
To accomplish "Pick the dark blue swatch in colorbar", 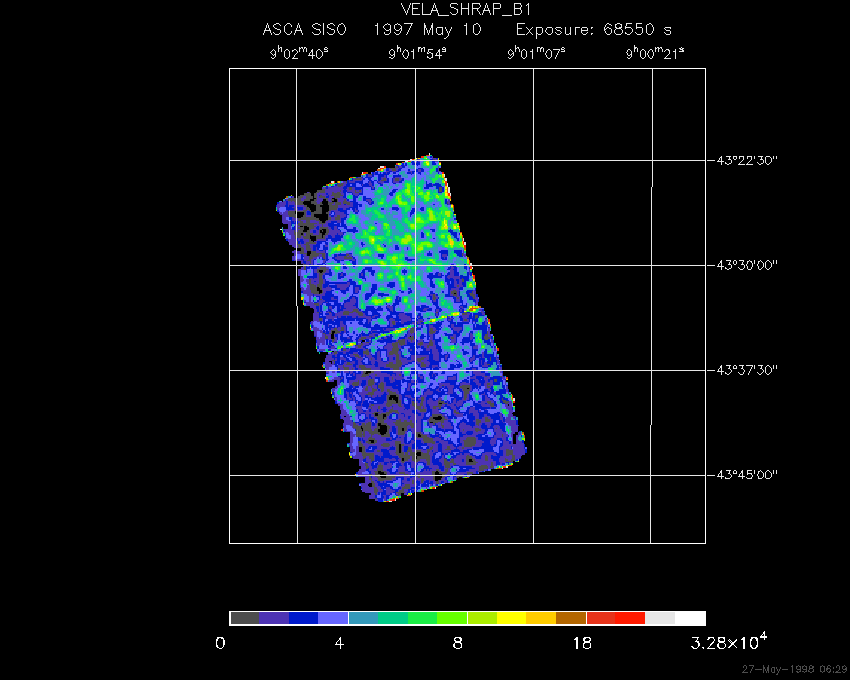I will [304, 618].
